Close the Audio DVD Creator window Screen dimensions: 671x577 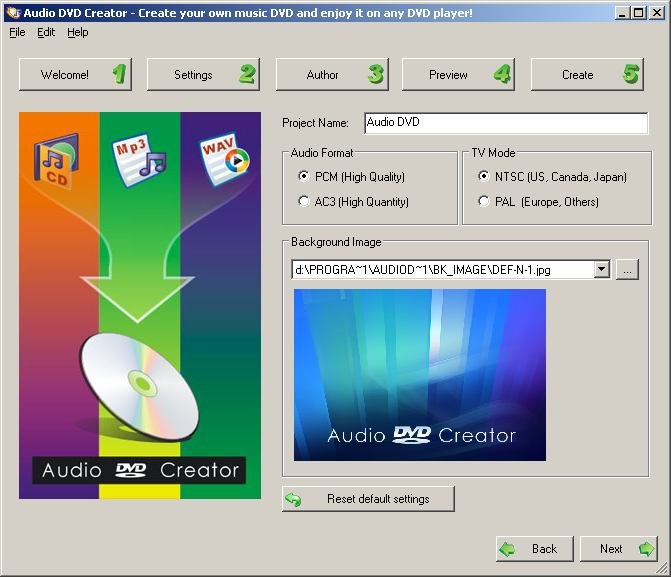pyautogui.click(x=657, y=13)
